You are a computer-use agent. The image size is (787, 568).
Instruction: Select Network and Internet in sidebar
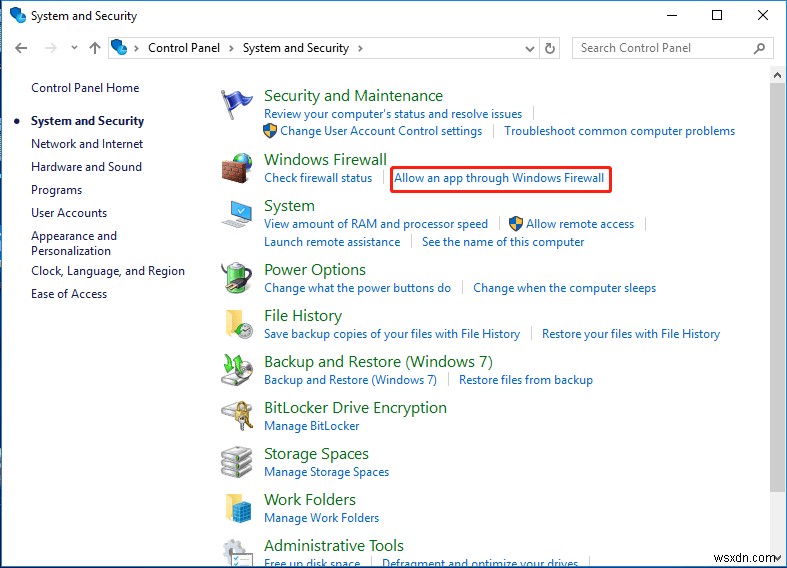[87, 144]
